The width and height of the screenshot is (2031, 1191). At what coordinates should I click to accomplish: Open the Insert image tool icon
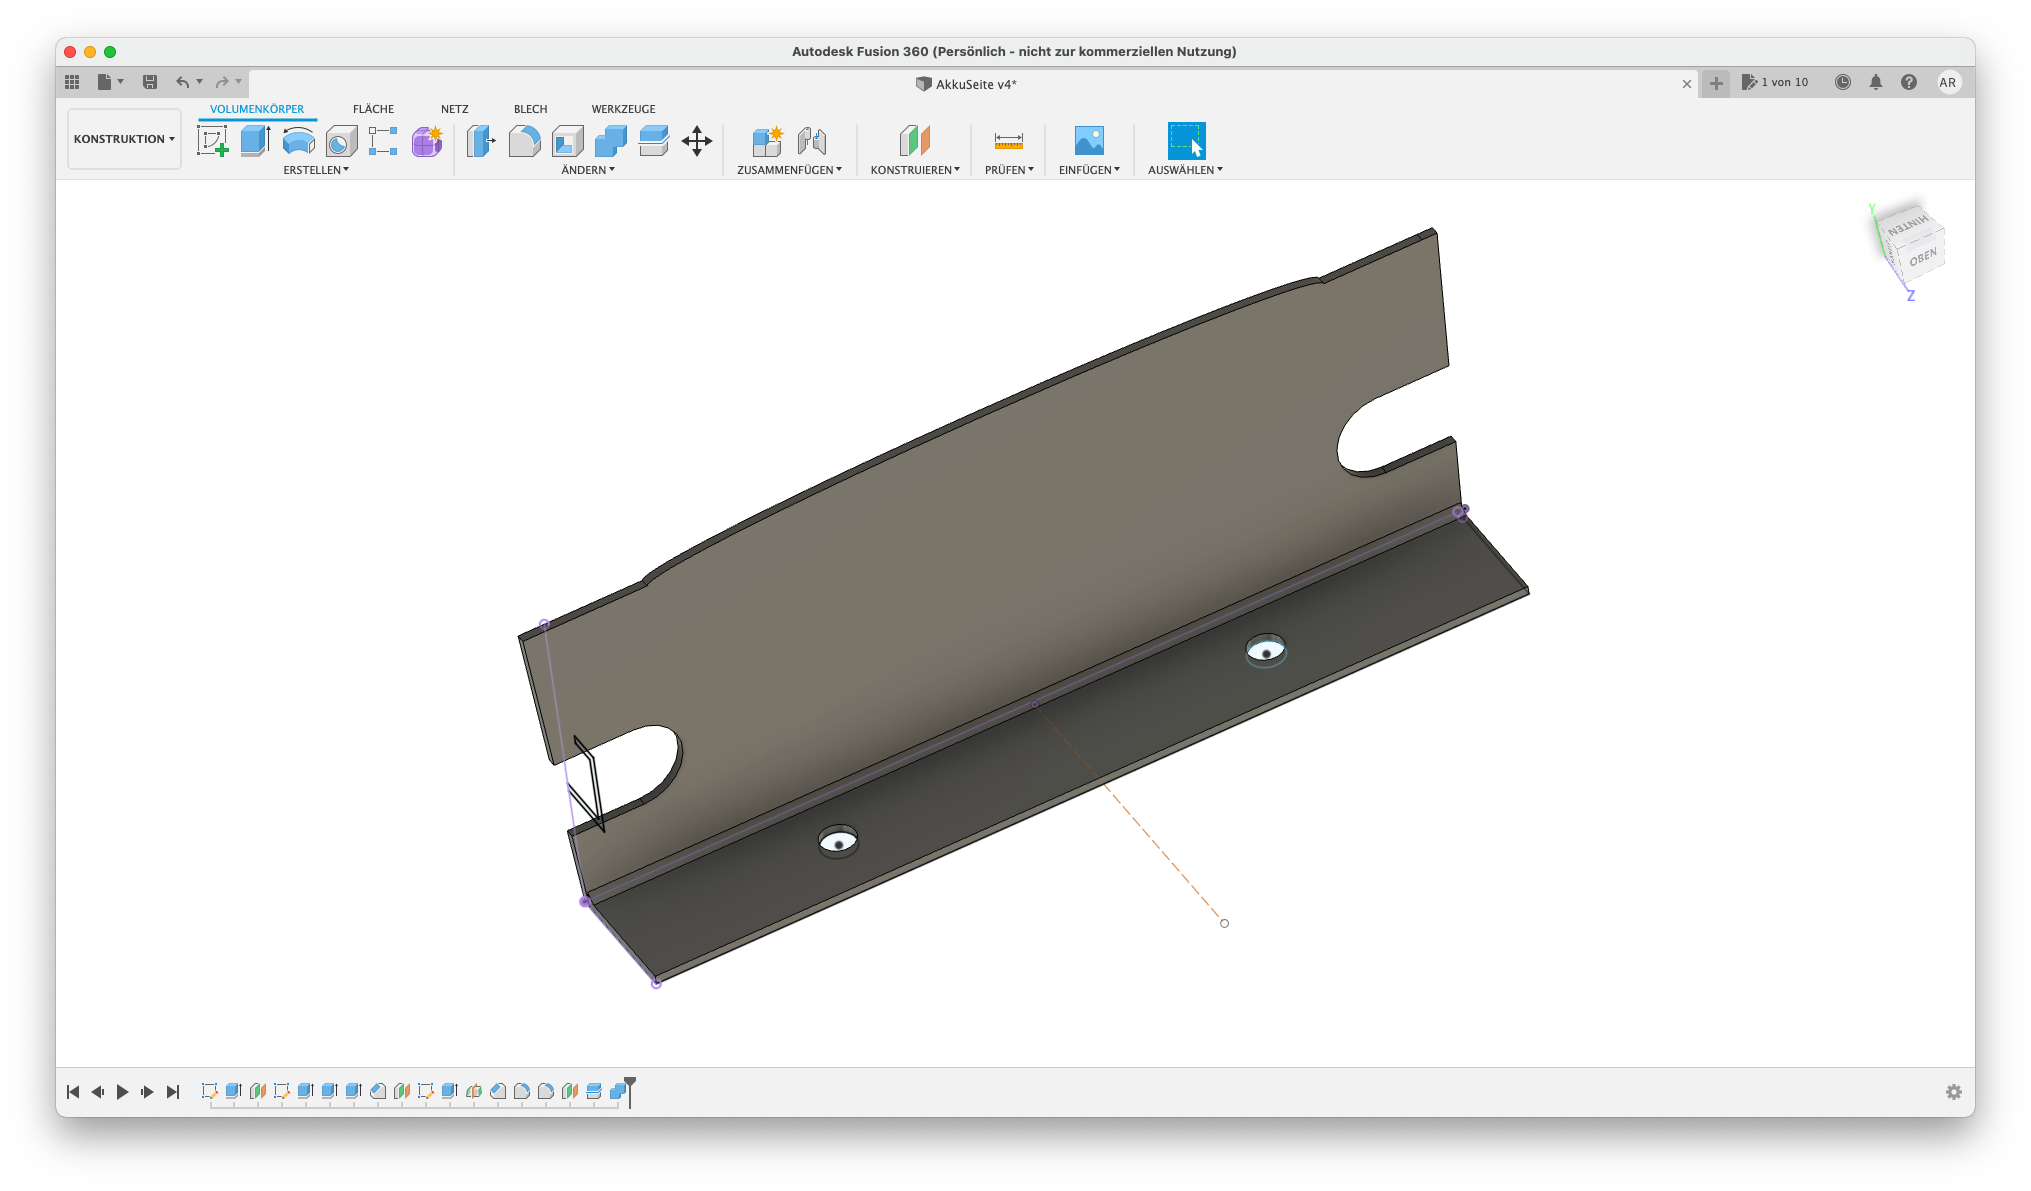1088,141
